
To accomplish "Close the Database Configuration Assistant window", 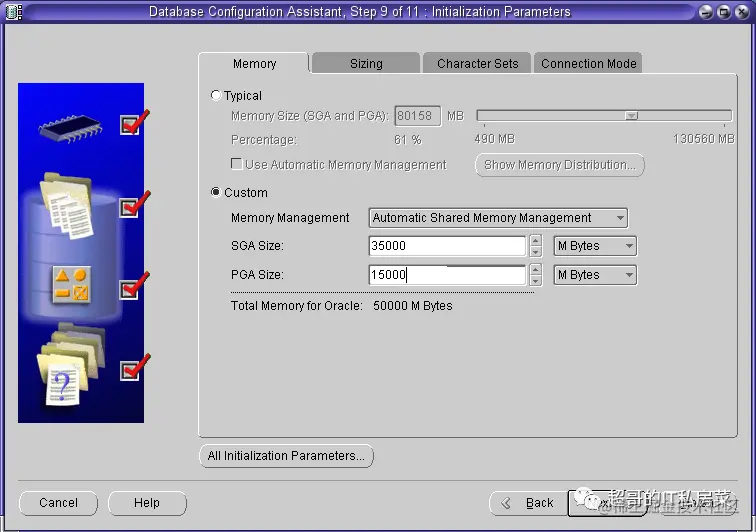I will (x=742, y=12).
